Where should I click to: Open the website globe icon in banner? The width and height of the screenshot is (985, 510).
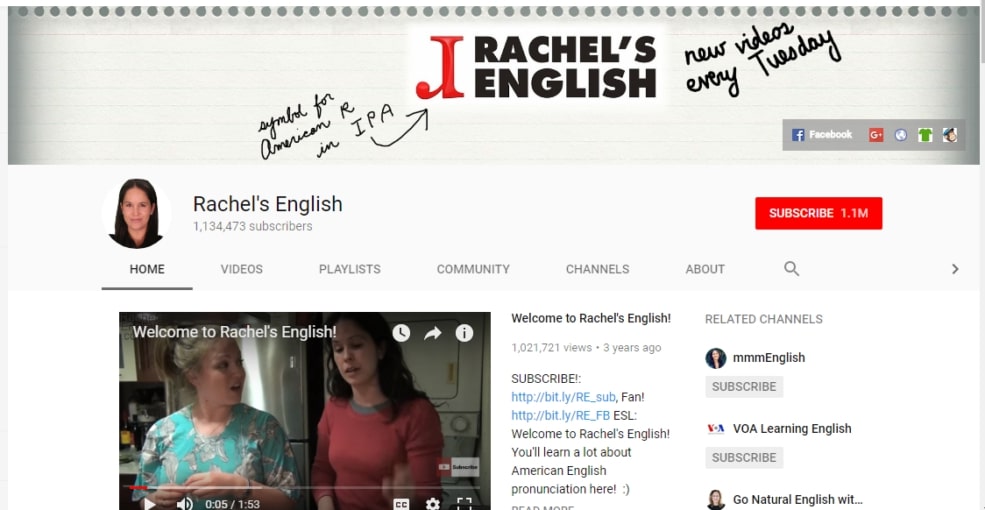pos(901,134)
